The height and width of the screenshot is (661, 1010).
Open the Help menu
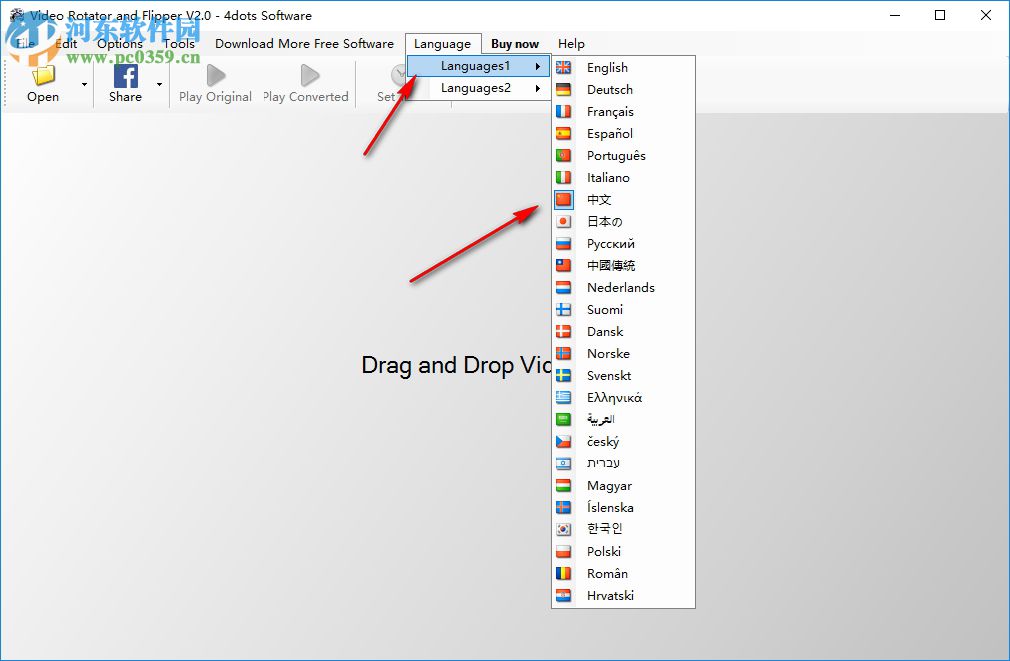[571, 44]
